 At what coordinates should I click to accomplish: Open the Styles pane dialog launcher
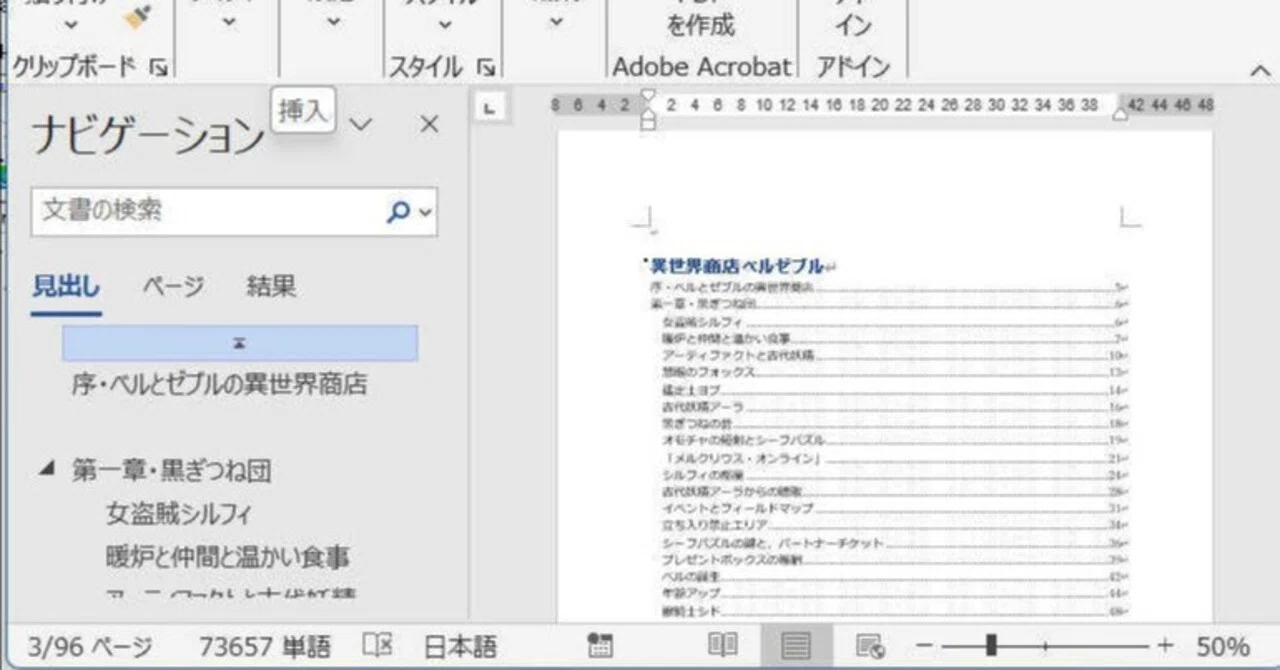pos(486,68)
